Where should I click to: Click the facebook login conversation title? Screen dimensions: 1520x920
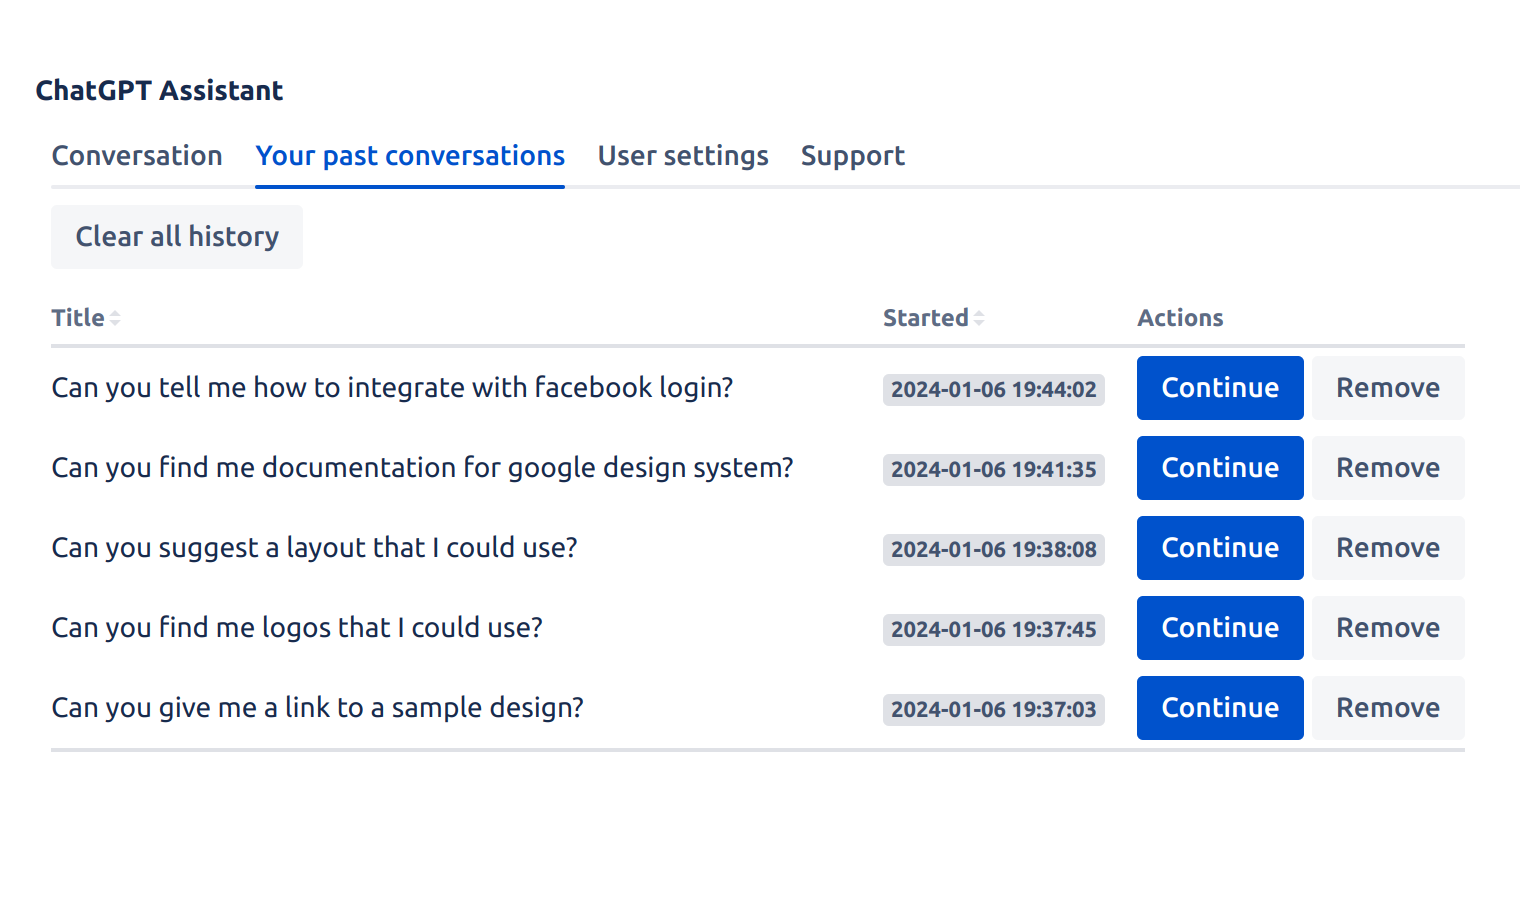pos(392,388)
